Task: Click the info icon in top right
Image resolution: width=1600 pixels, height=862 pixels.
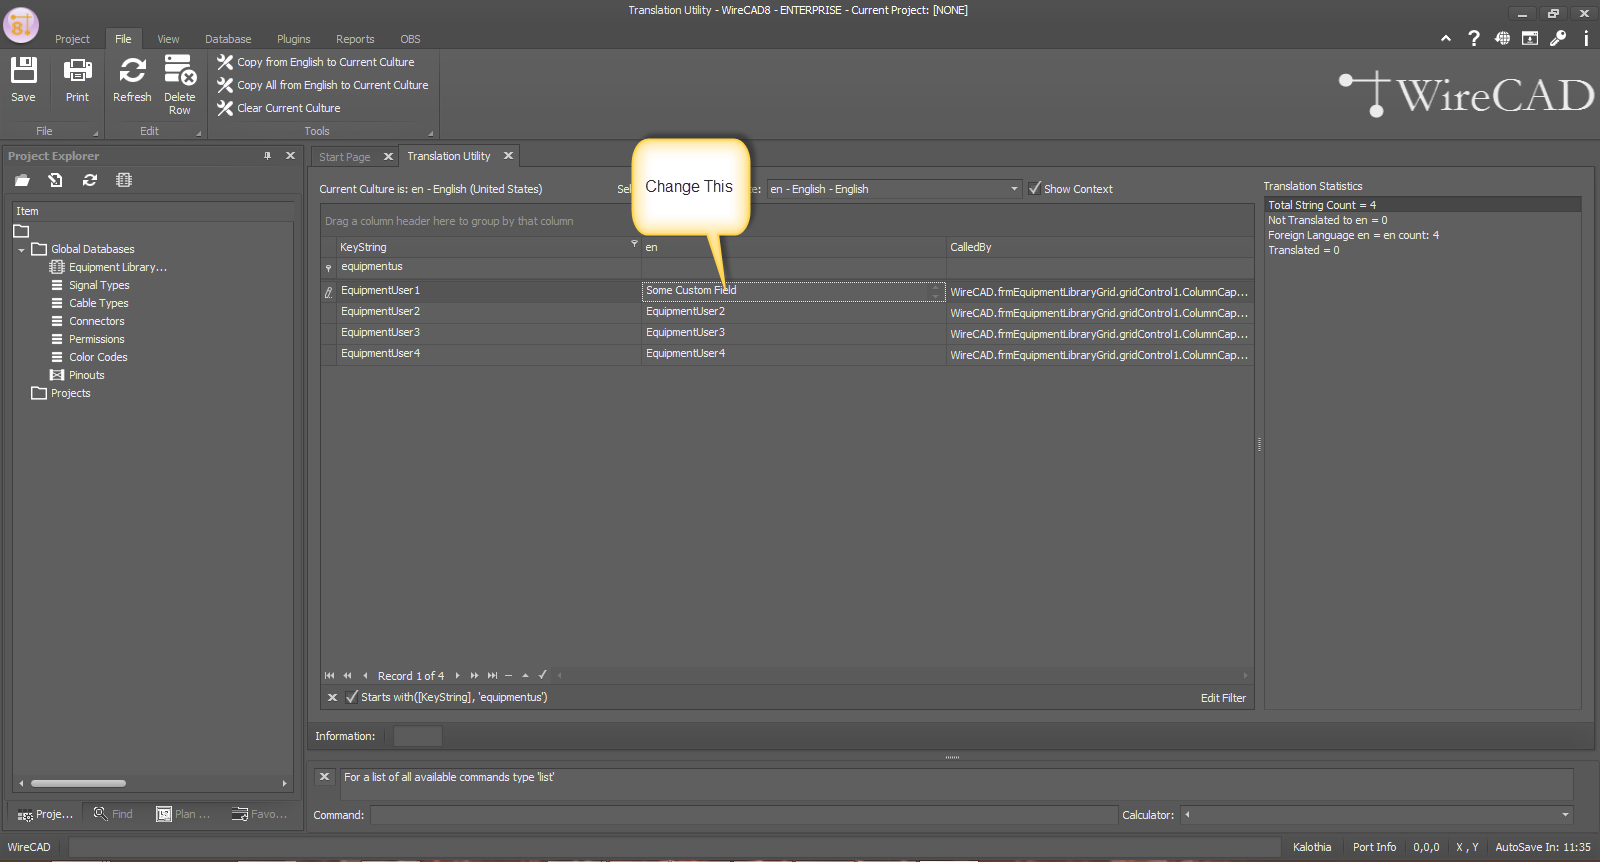Action: [1586, 38]
